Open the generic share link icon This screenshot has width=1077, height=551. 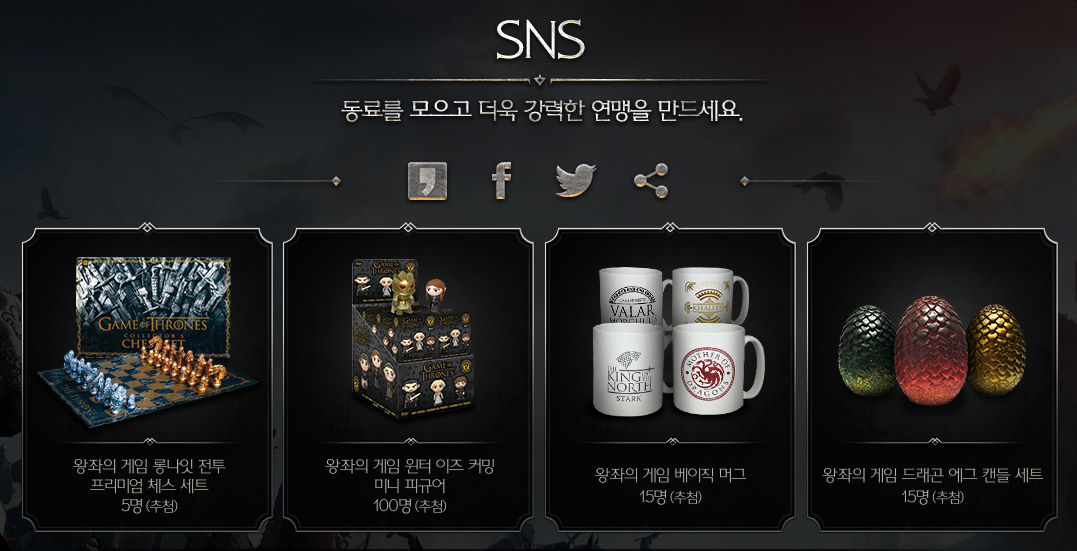coord(651,181)
